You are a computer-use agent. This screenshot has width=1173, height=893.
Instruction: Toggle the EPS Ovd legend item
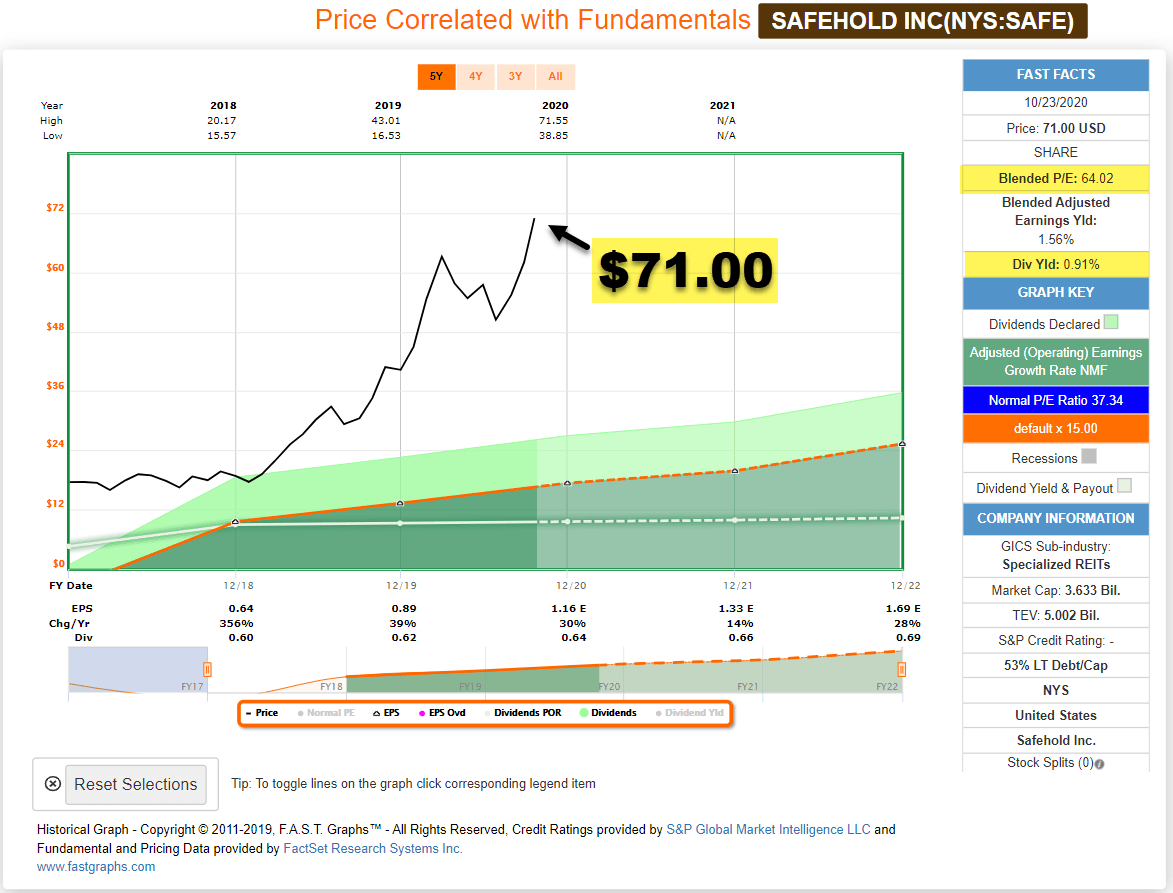pos(442,713)
